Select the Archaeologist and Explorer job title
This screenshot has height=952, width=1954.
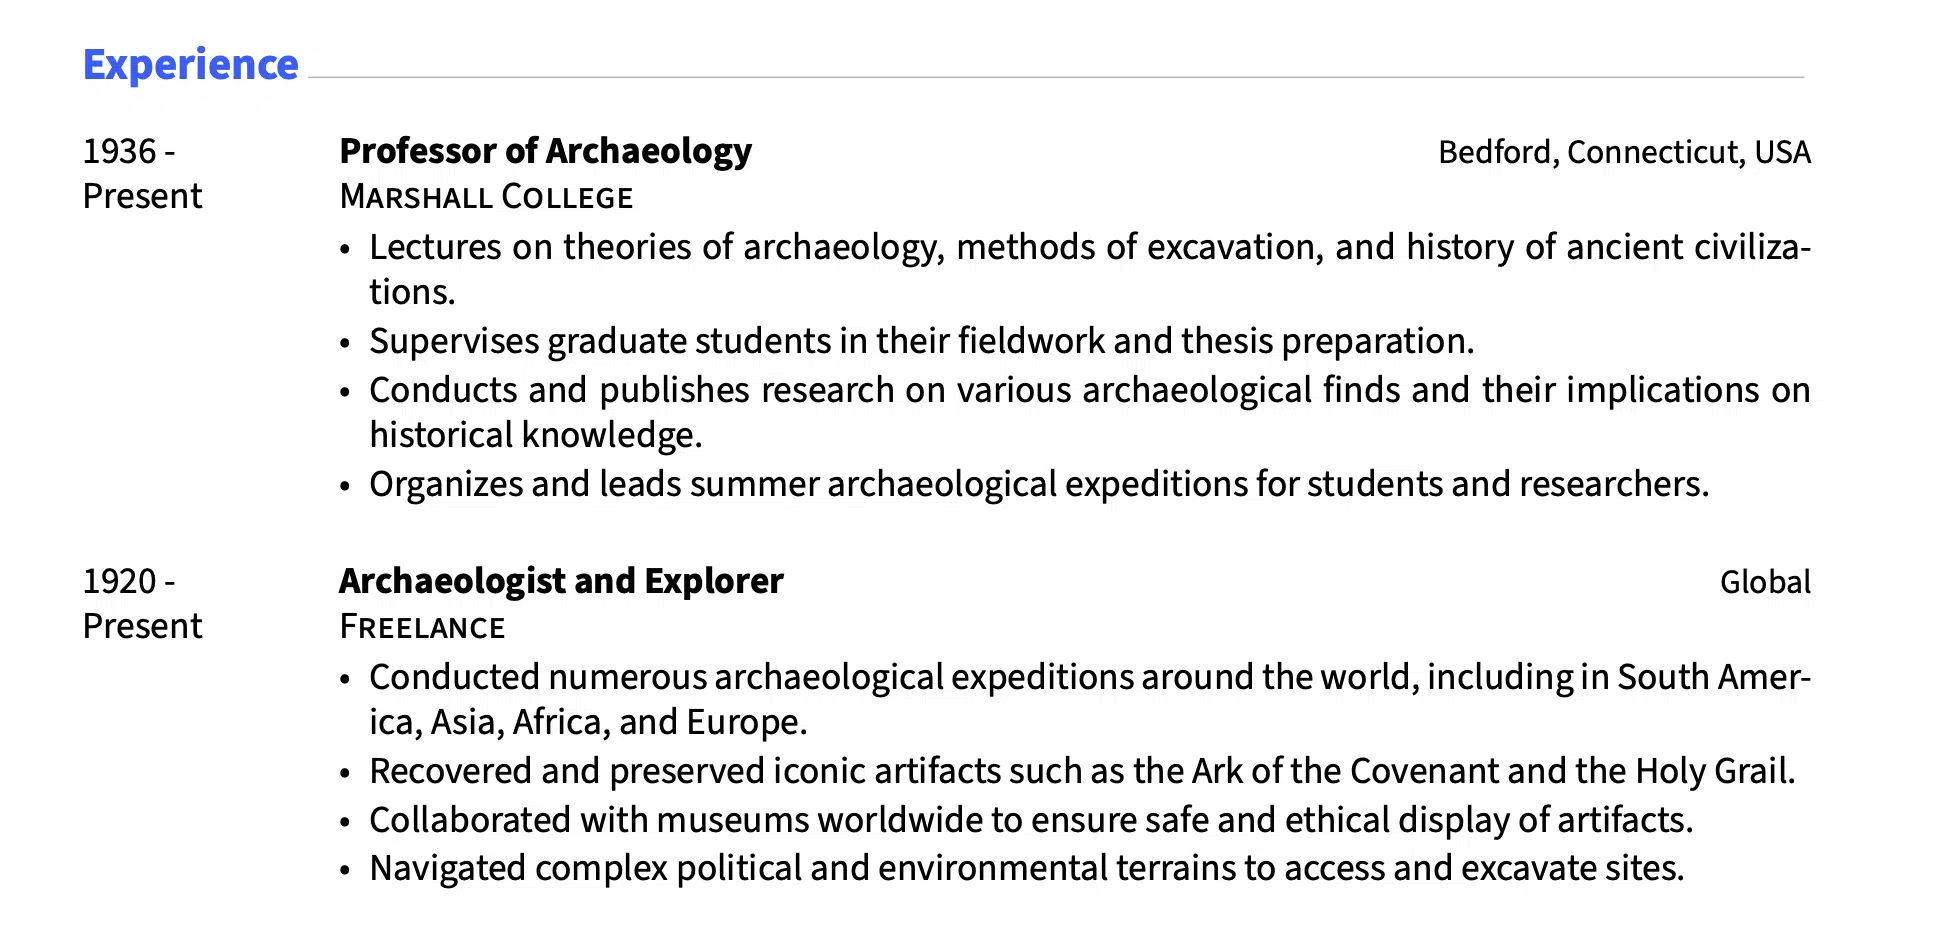561,581
